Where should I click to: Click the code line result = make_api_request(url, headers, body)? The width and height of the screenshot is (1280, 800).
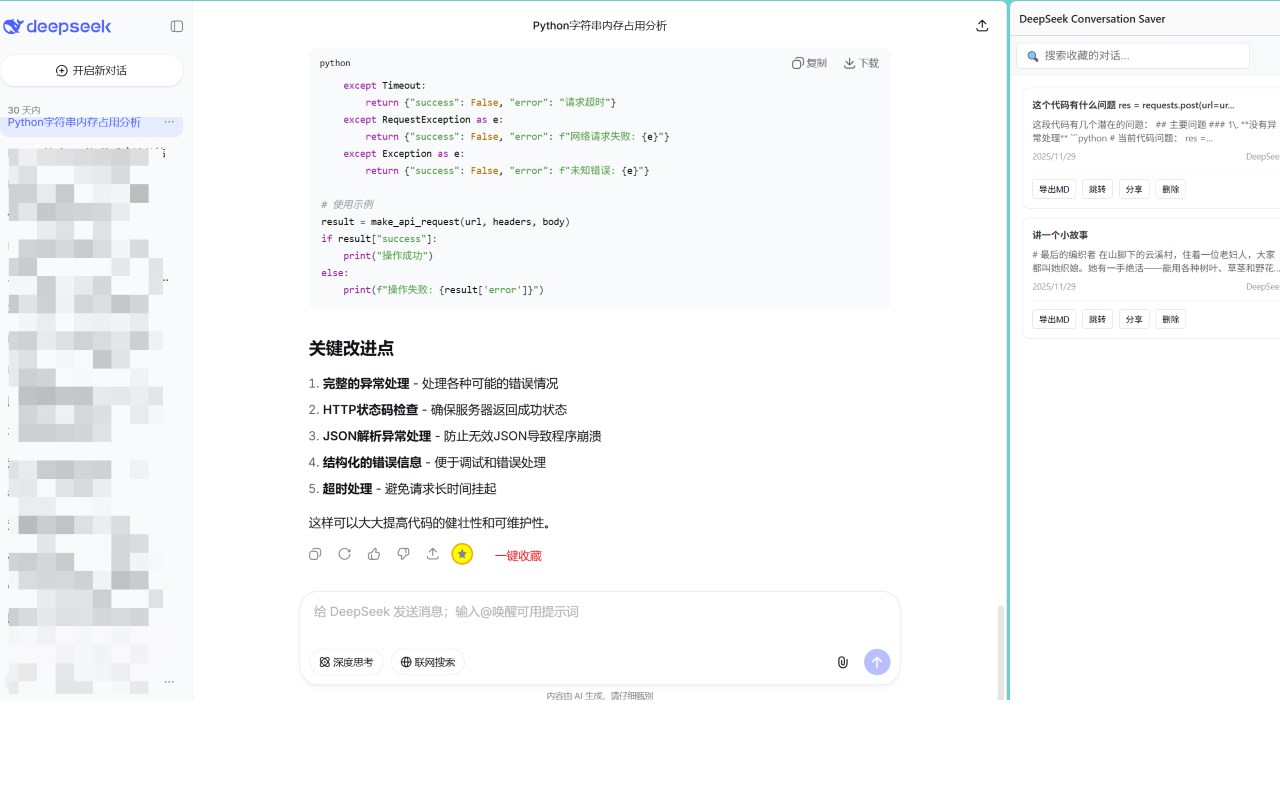click(x=445, y=222)
